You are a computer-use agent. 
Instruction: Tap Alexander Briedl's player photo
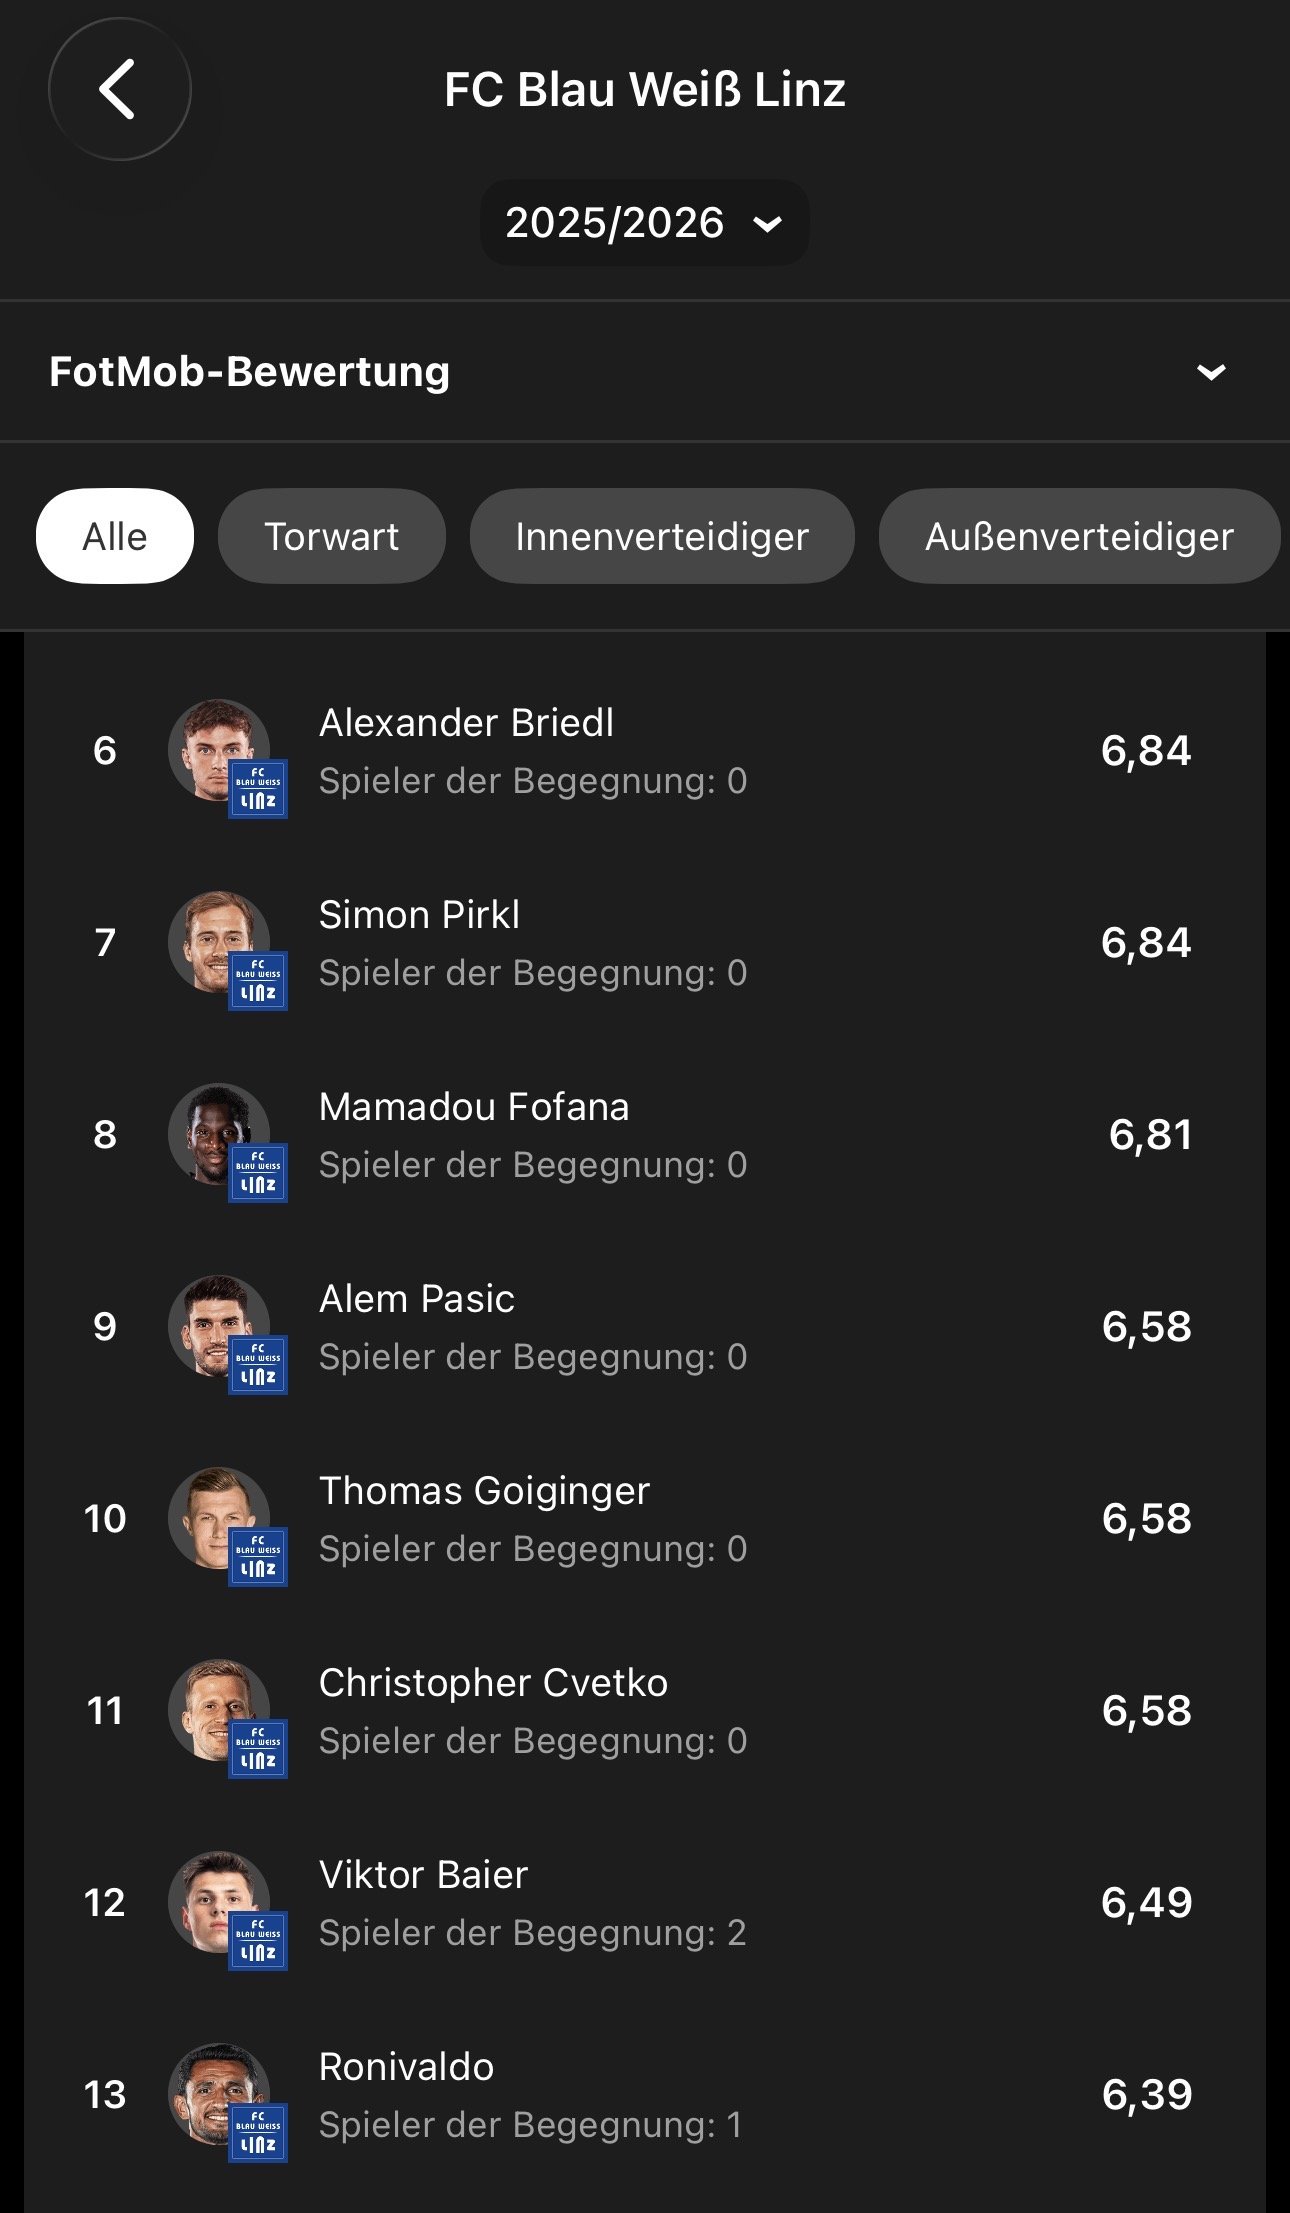(x=219, y=750)
